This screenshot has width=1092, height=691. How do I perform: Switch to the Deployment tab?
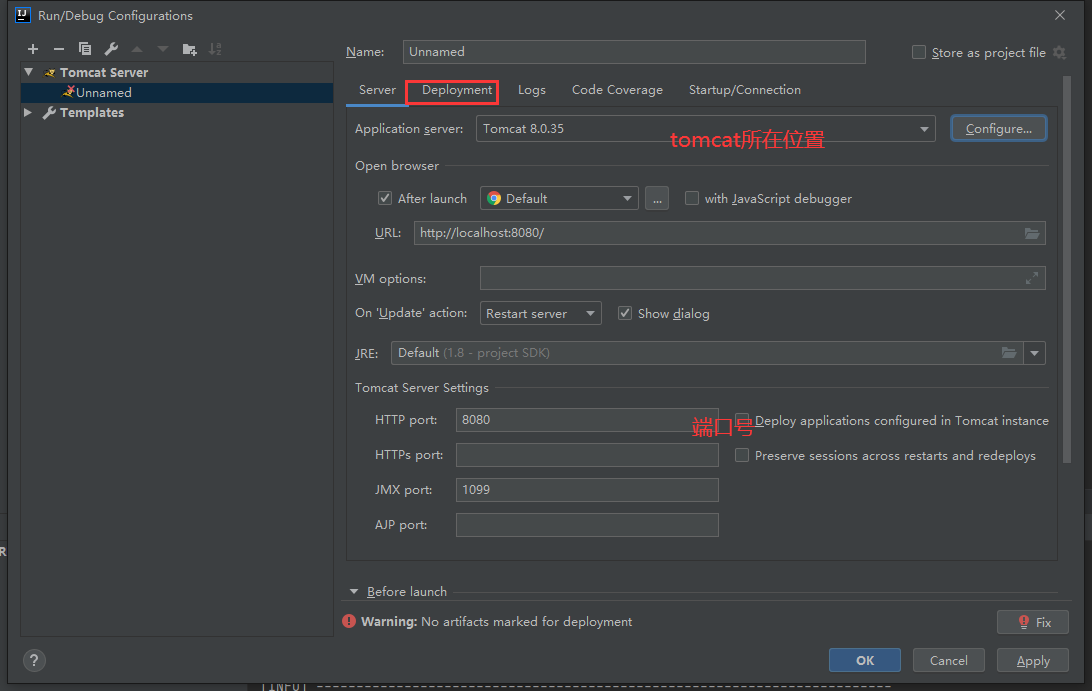pos(457,90)
